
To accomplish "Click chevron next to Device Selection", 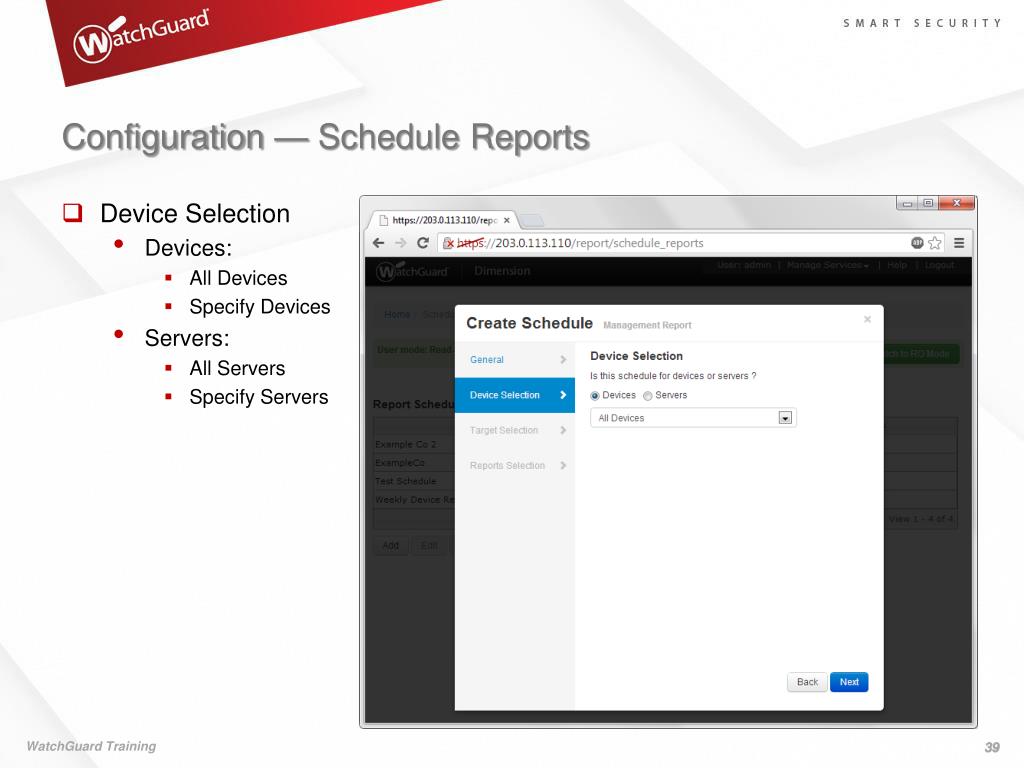I will pos(563,395).
